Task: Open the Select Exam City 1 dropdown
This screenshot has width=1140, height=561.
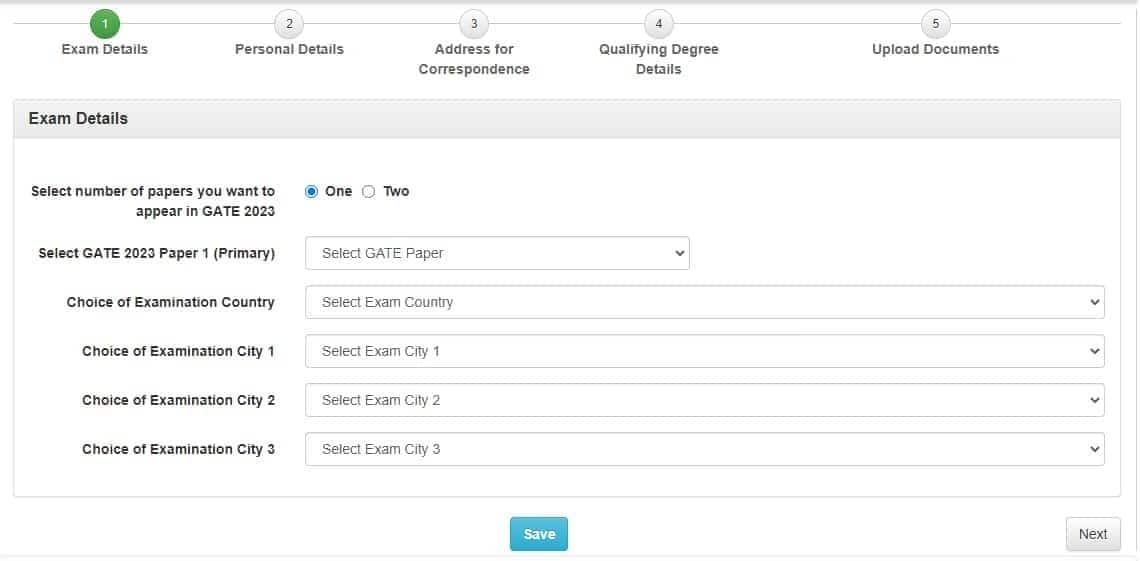Action: 705,351
